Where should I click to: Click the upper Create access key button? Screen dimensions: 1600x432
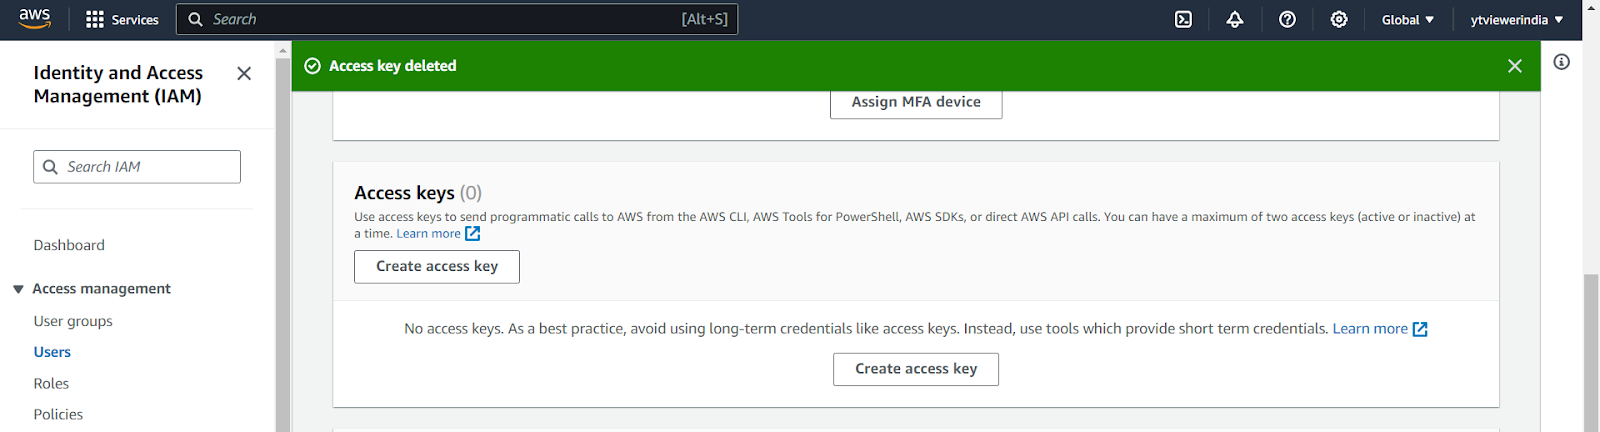pos(437,266)
